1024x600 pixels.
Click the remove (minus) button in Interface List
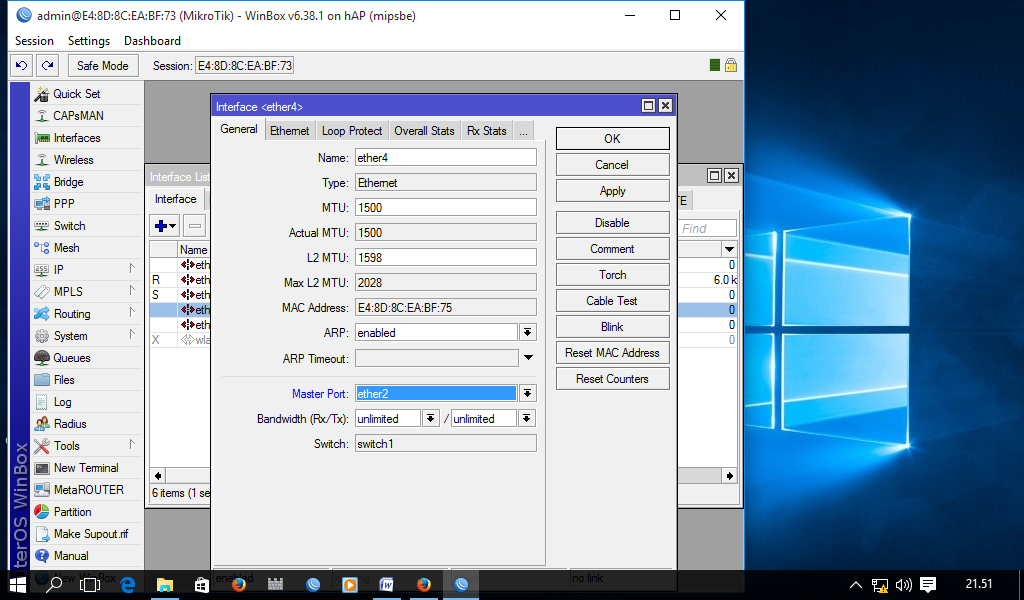point(195,226)
